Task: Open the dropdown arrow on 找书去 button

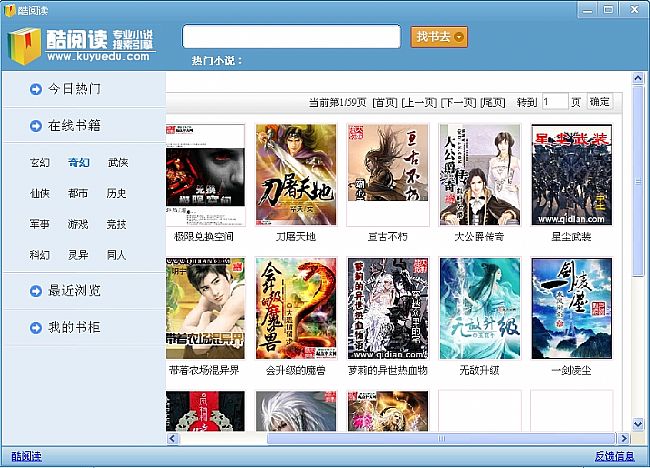Action: coord(459,37)
